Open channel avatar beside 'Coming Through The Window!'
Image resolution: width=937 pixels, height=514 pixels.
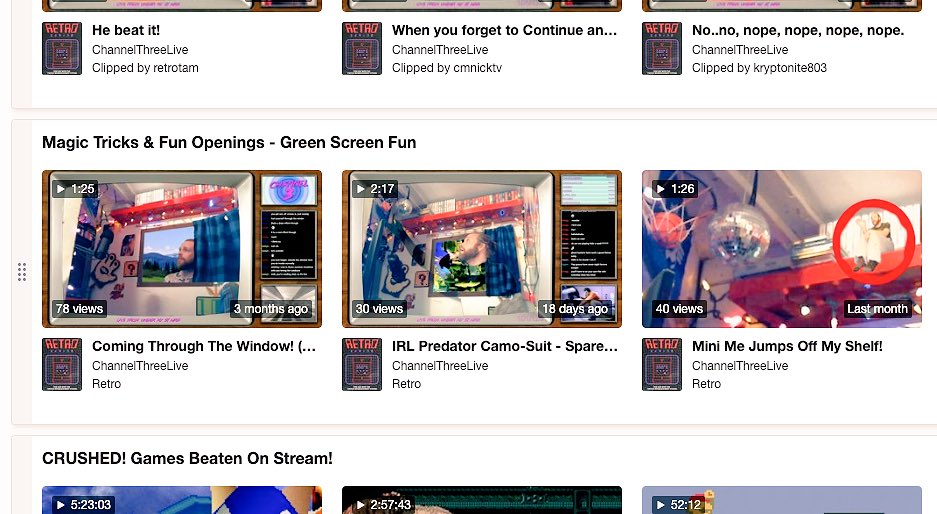(x=62, y=365)
